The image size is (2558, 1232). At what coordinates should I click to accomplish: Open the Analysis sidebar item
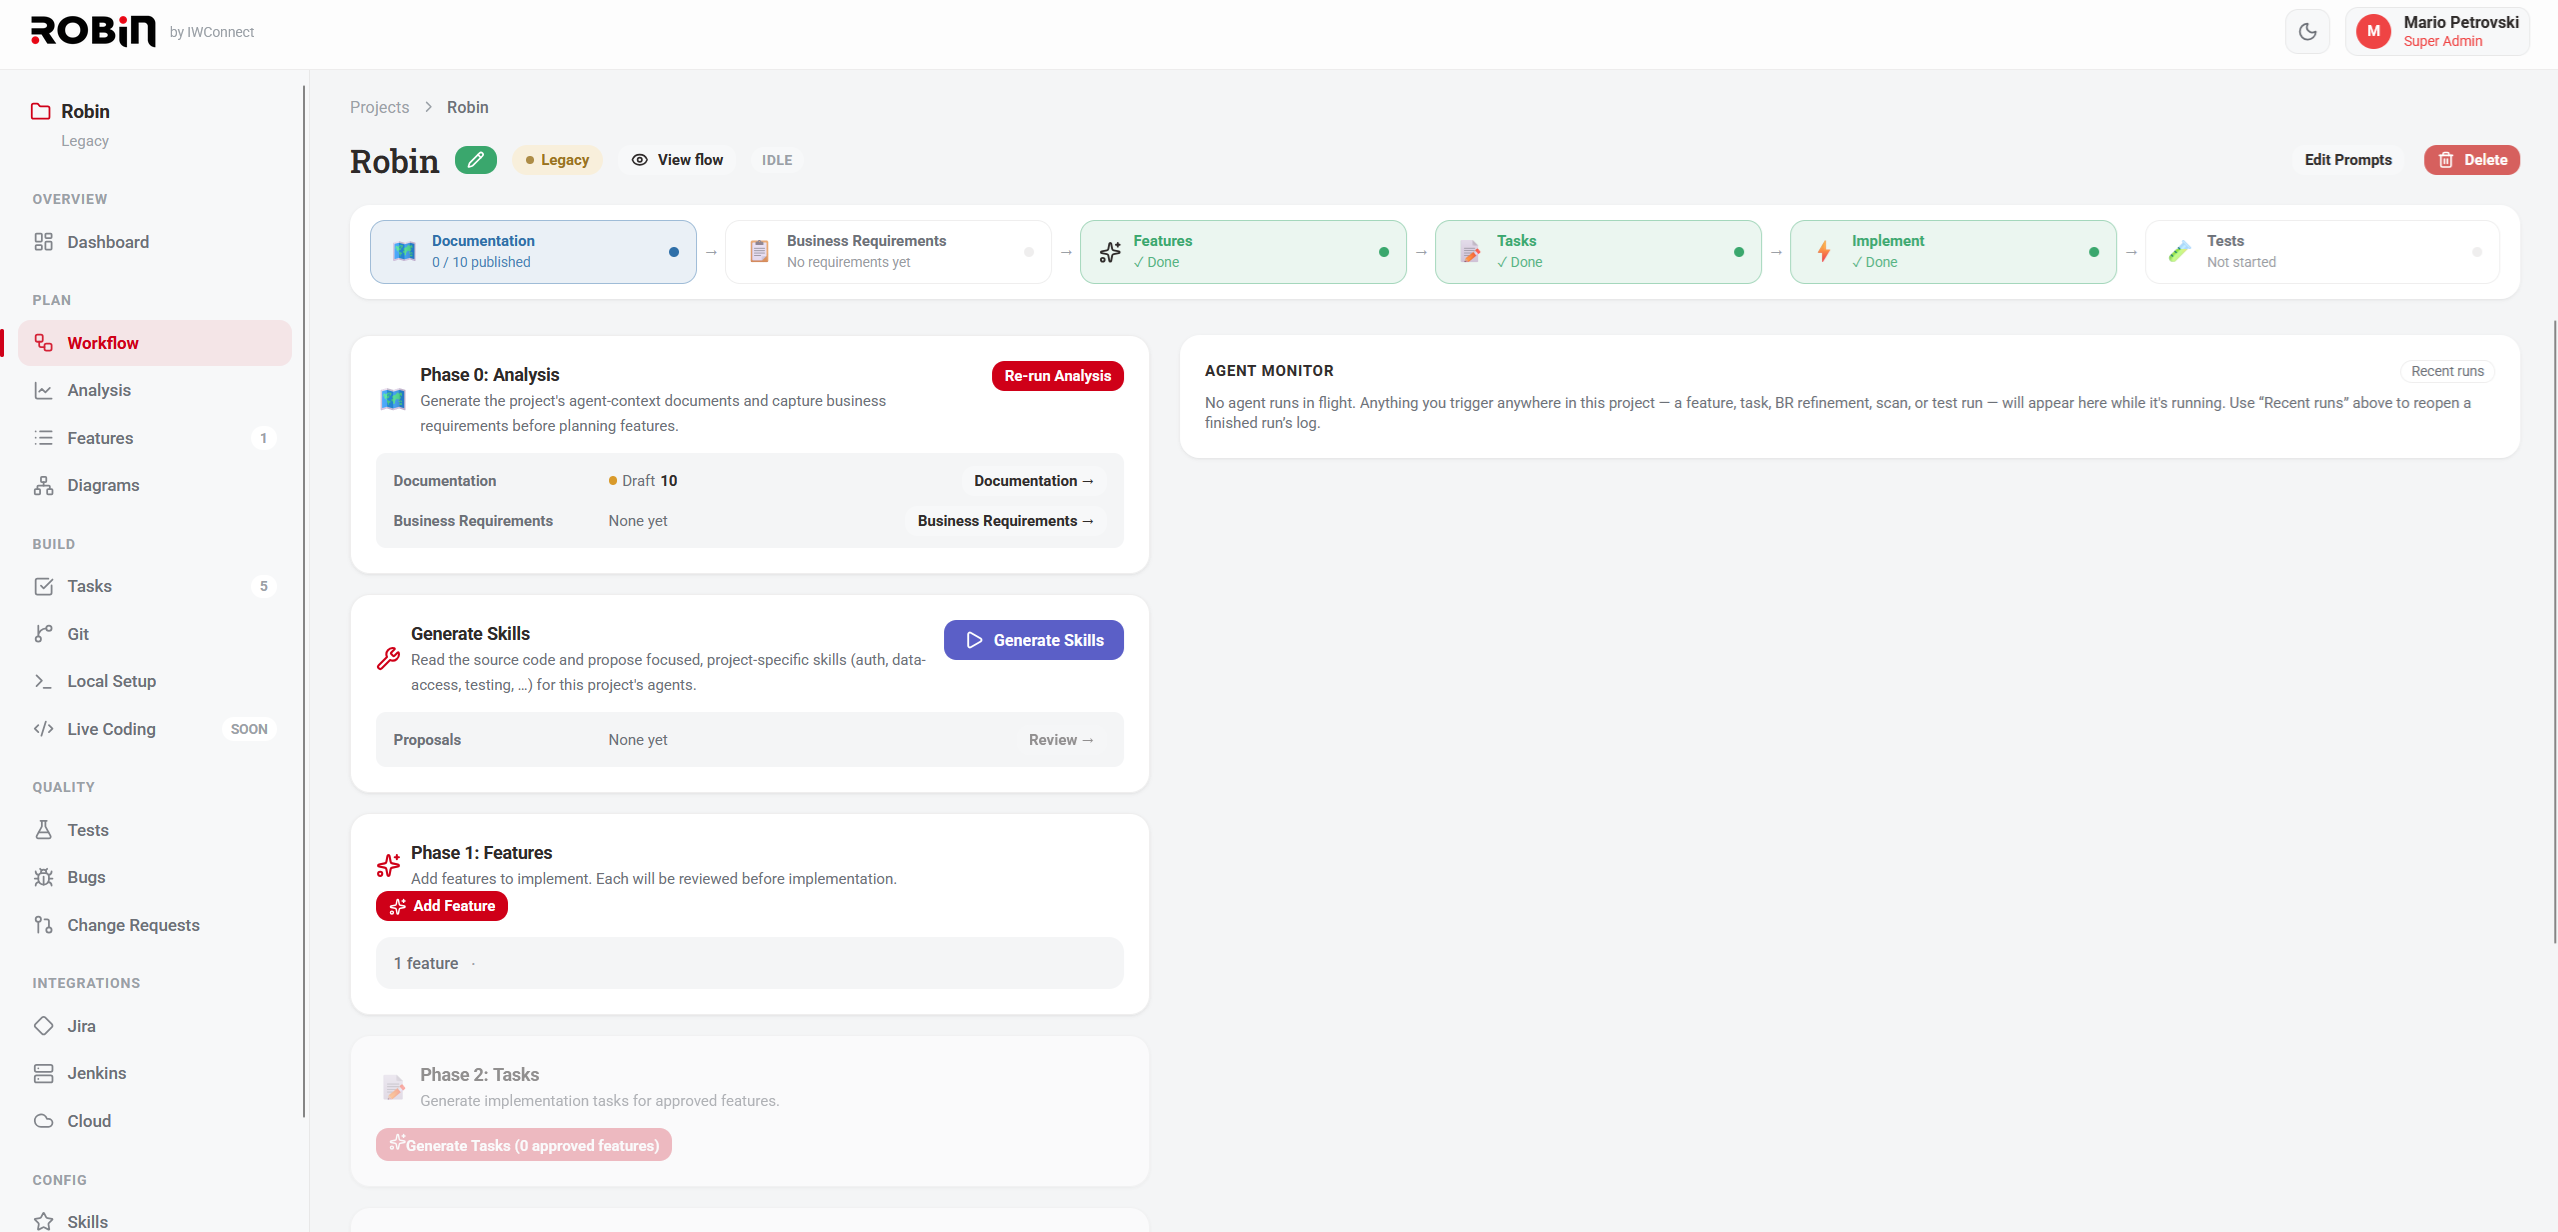pos(155,390)
